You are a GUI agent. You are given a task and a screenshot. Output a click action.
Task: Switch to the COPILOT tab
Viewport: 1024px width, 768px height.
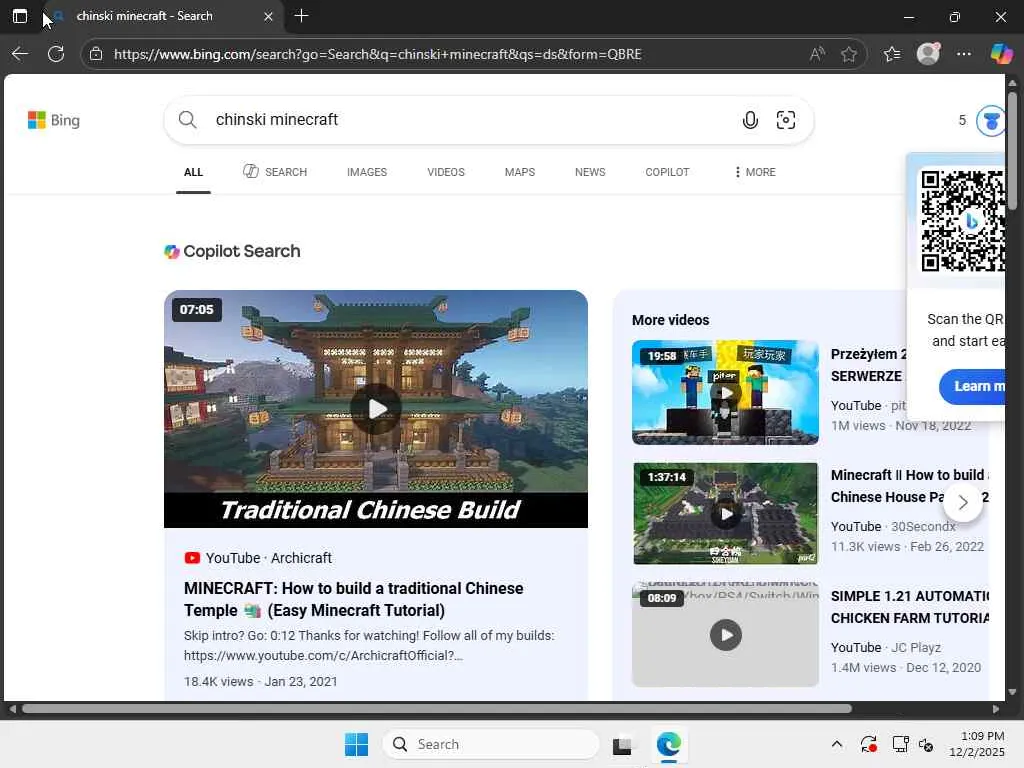click(667, 172)
